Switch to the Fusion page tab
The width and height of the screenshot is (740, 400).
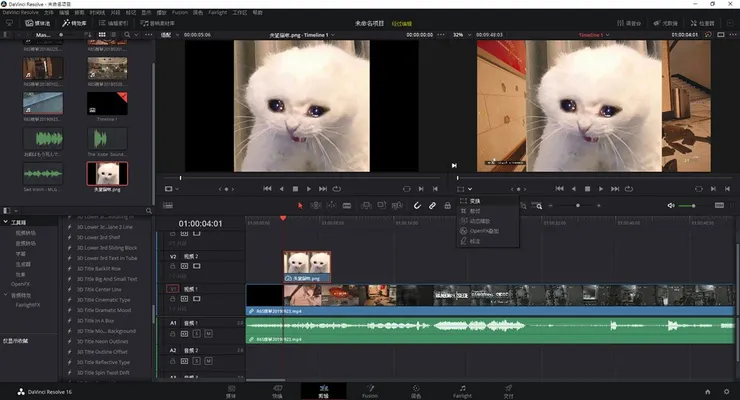[x=370, y=392]
